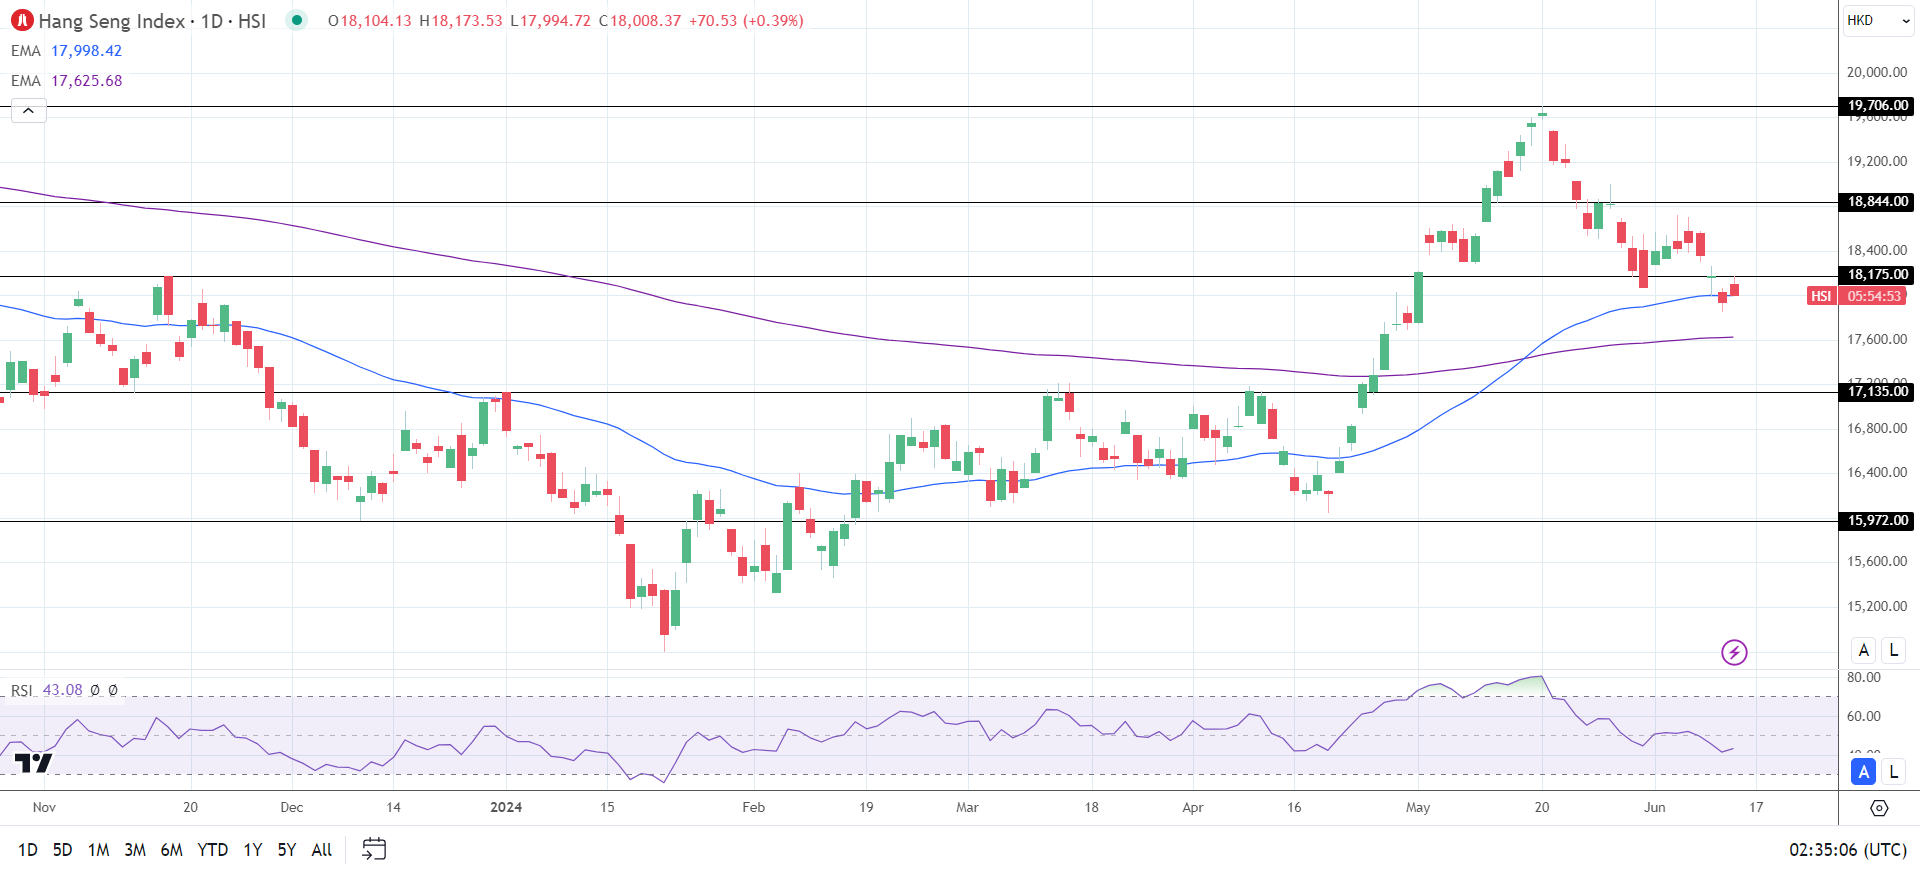Click the EMA 17,625.68 indicator legend
The width and height of the screenshot is (1920, 870).
click(67, 81)
